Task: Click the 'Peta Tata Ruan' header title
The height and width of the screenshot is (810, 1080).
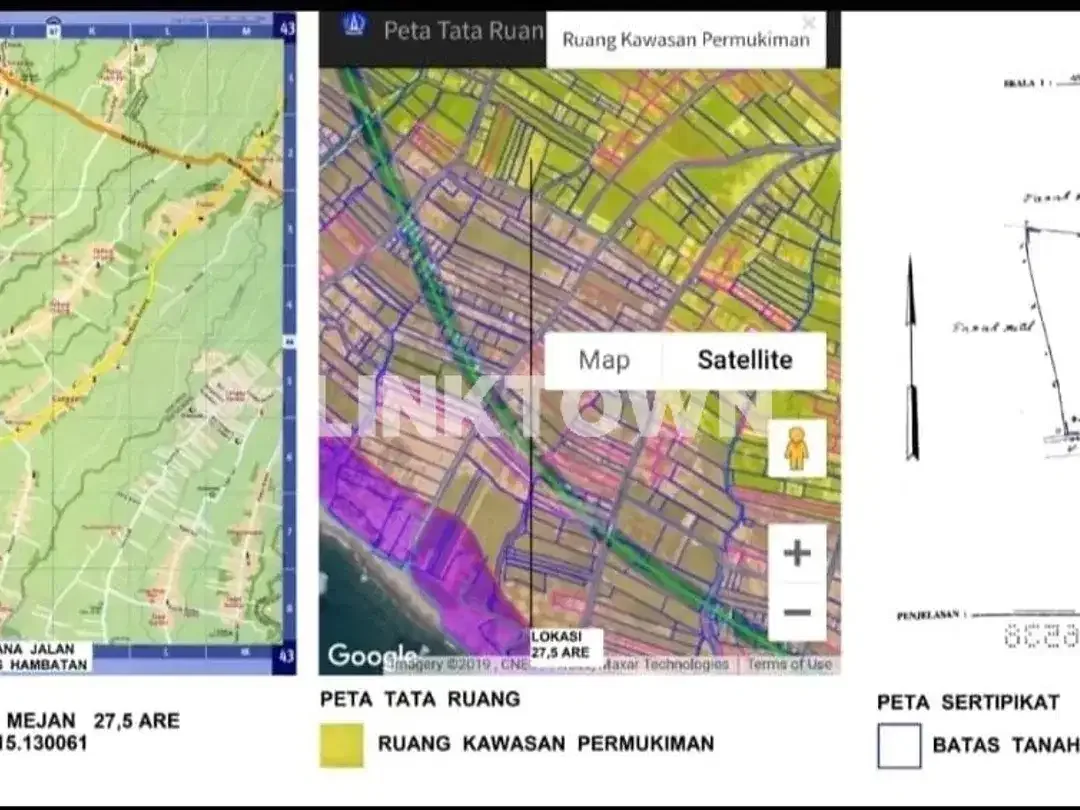Action: pyautogui.click(x=464, y=31)
